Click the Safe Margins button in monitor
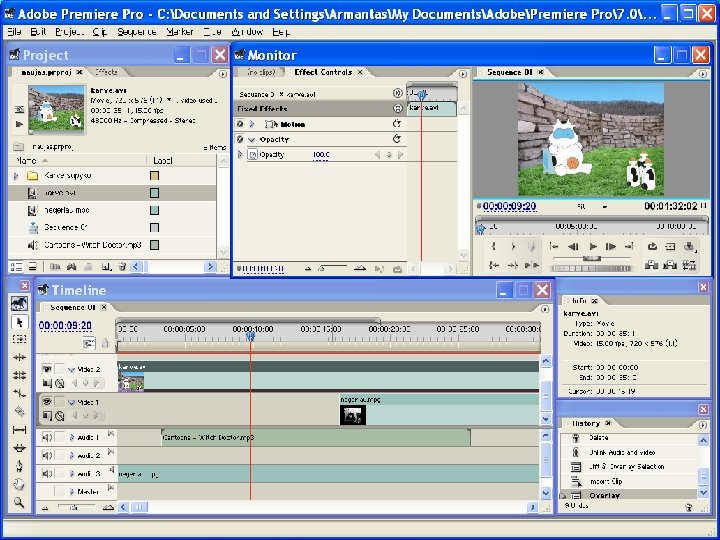This screenshot has width=720, height=540. pos(670,247)
